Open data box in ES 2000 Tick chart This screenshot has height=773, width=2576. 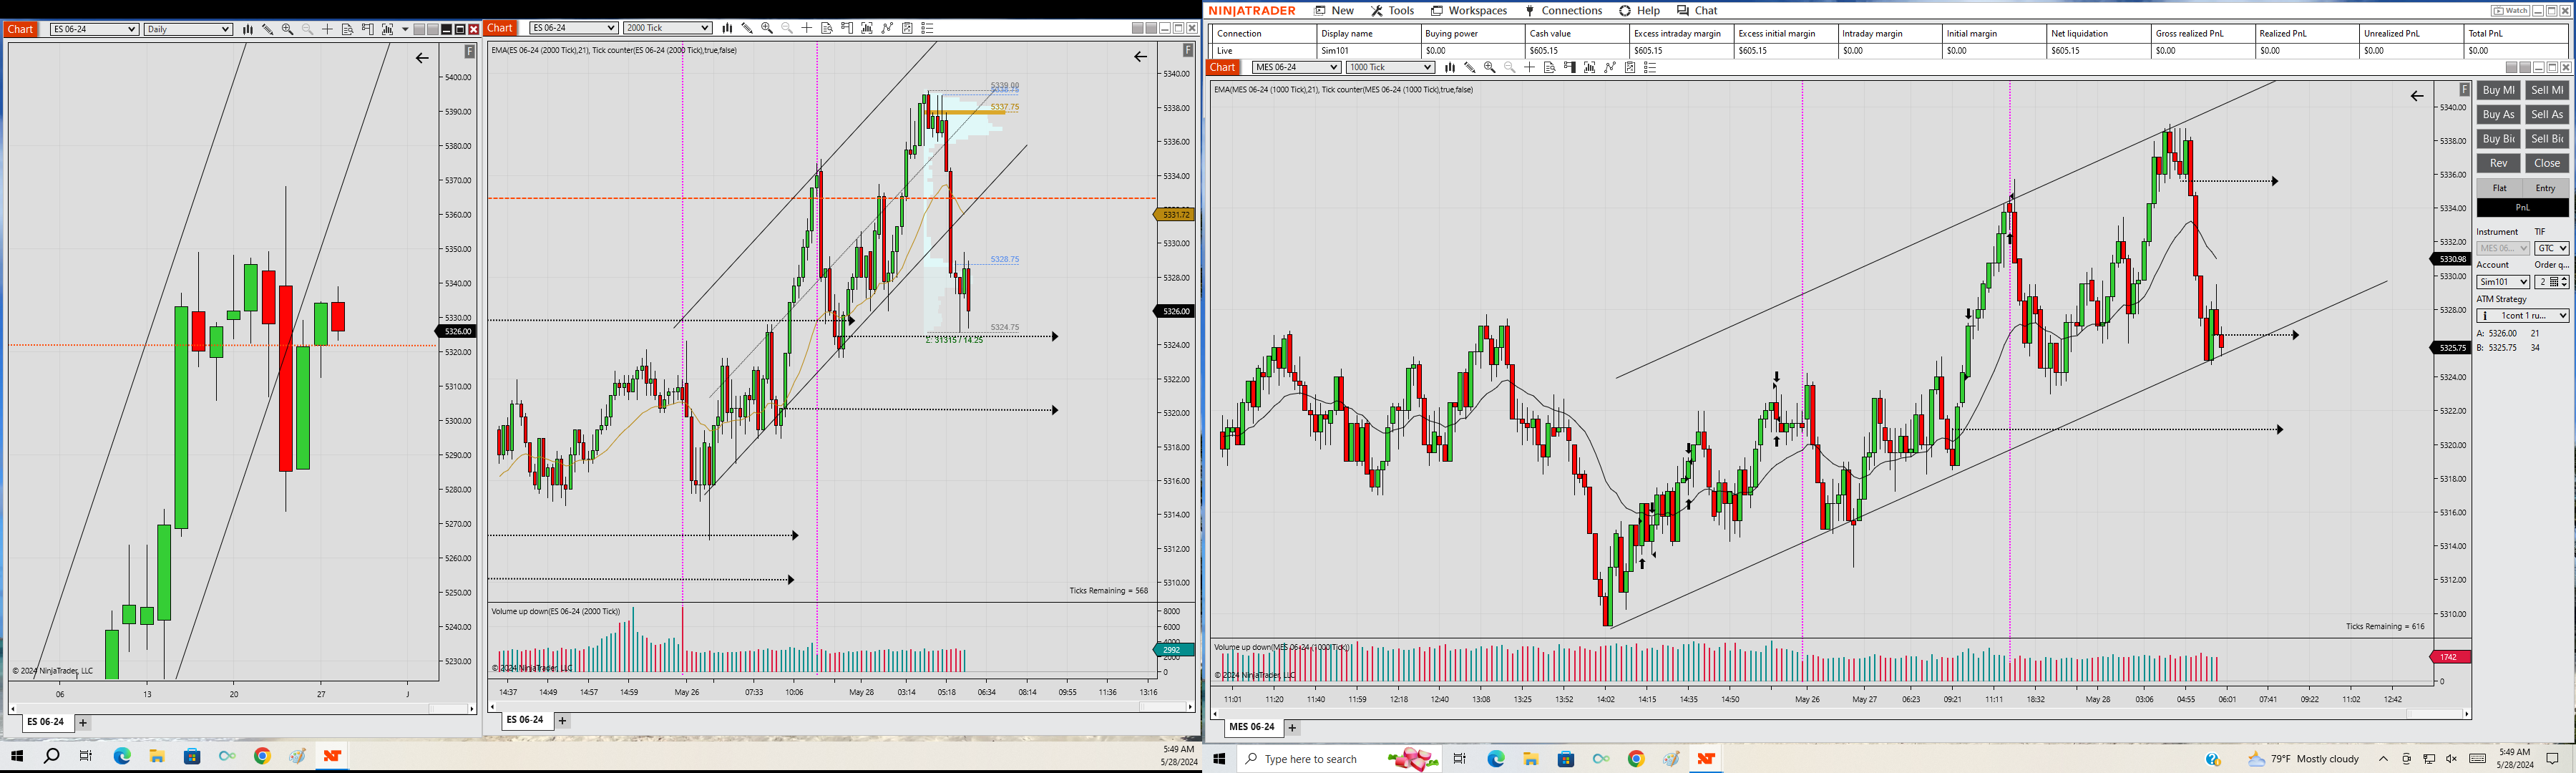pos(827,28)
